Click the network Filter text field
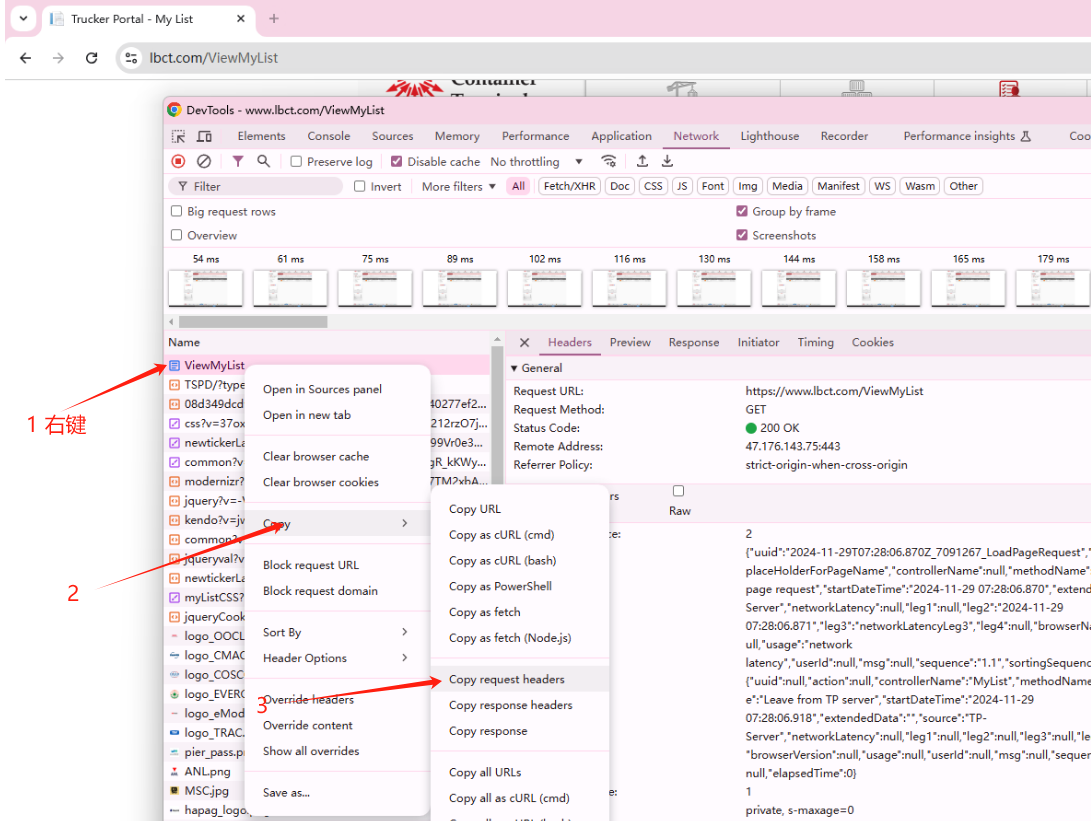 click(256, 186)
